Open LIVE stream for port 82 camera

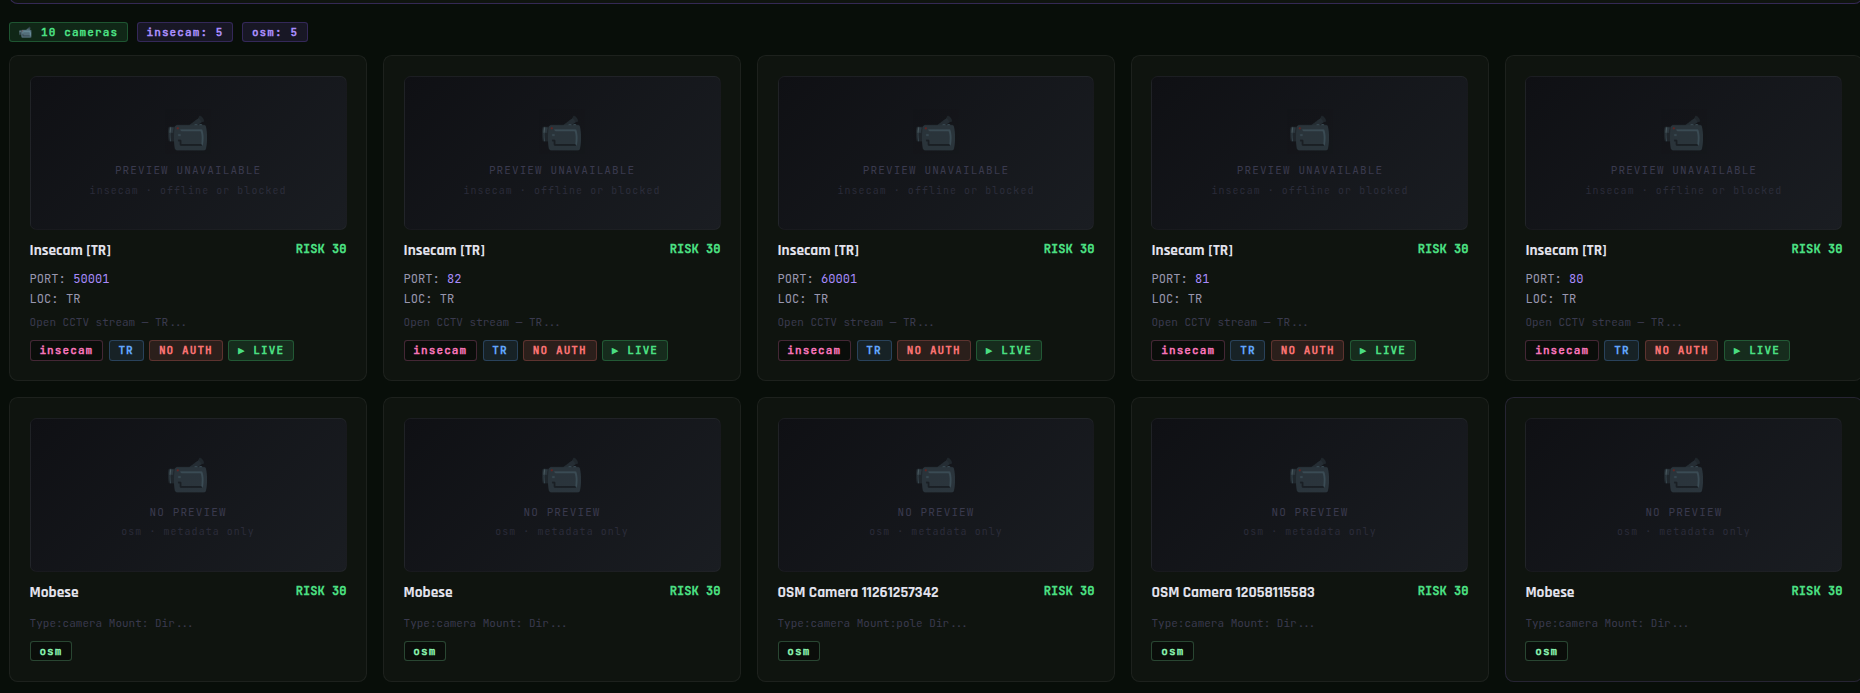coord(635,350)
